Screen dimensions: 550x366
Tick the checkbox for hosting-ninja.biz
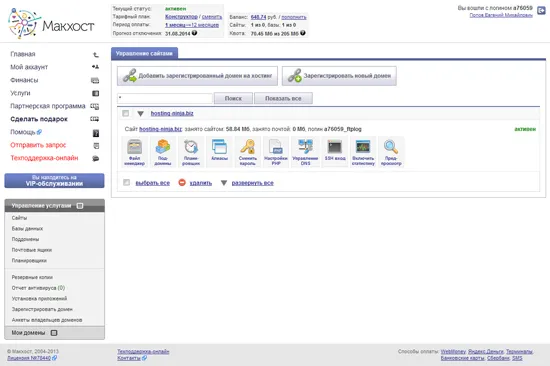click(x=126, y=113)
